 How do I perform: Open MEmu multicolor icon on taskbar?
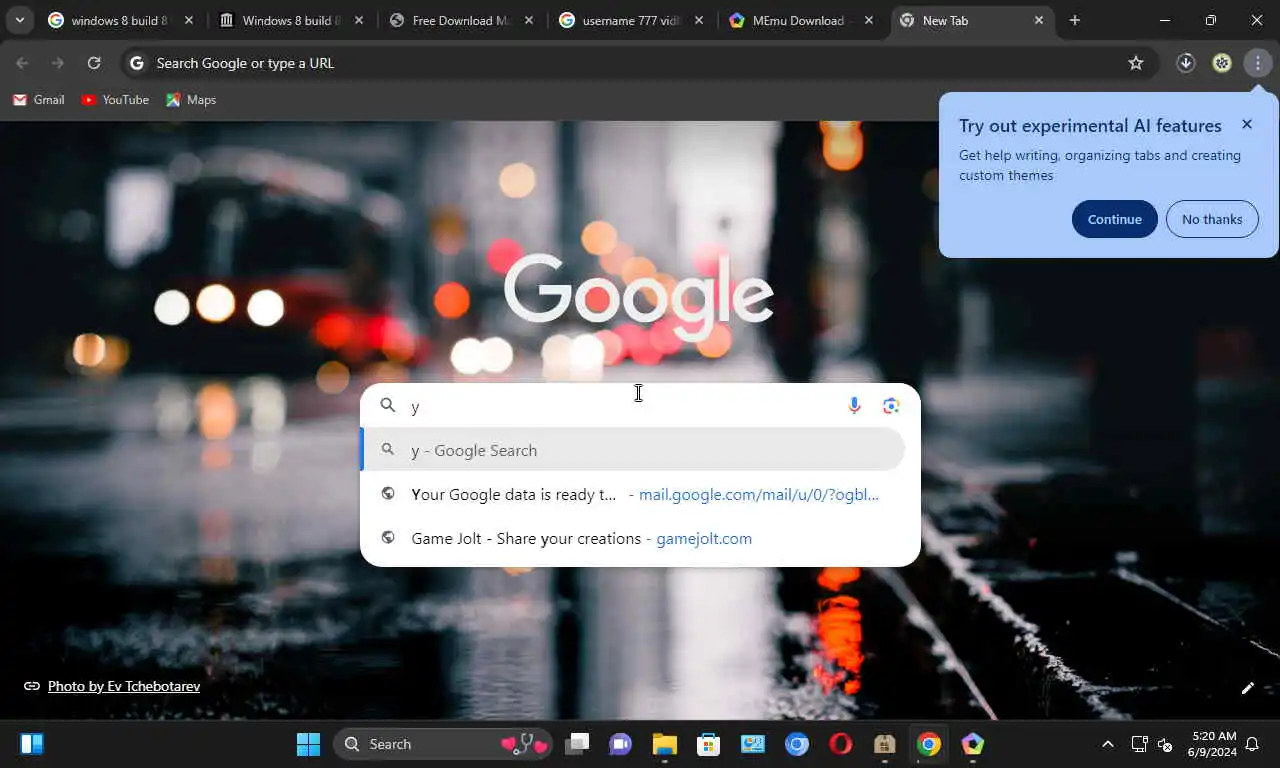tap(973, 744)
